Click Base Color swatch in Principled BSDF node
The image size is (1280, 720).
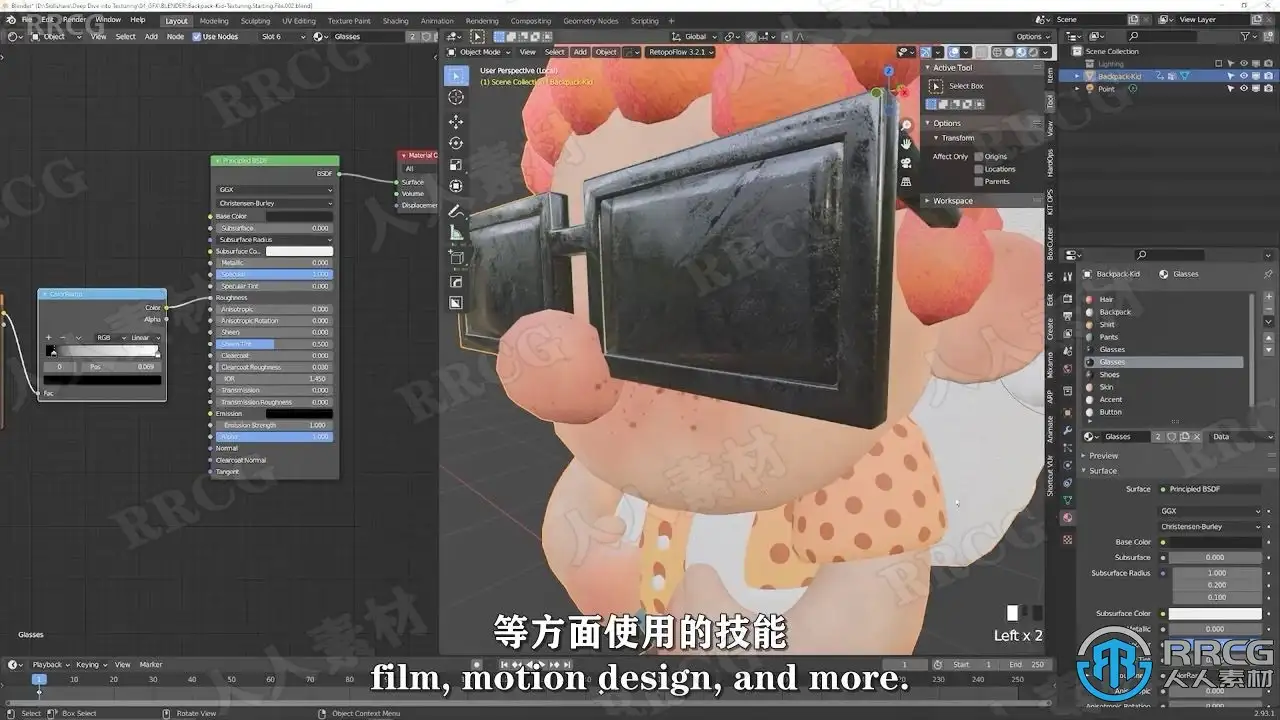pyautogui.click(x=299, y=216)
